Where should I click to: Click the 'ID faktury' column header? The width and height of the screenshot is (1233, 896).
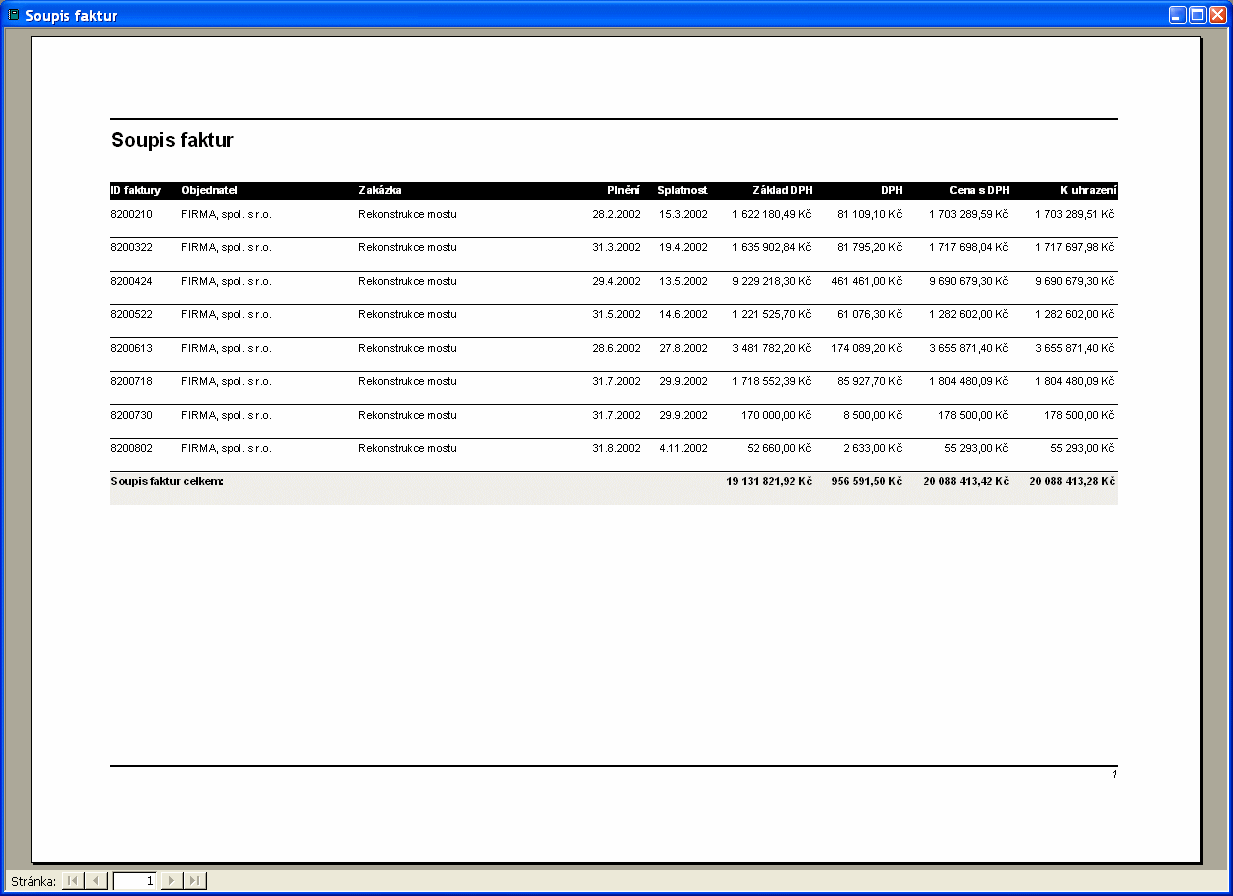point(135,190)
